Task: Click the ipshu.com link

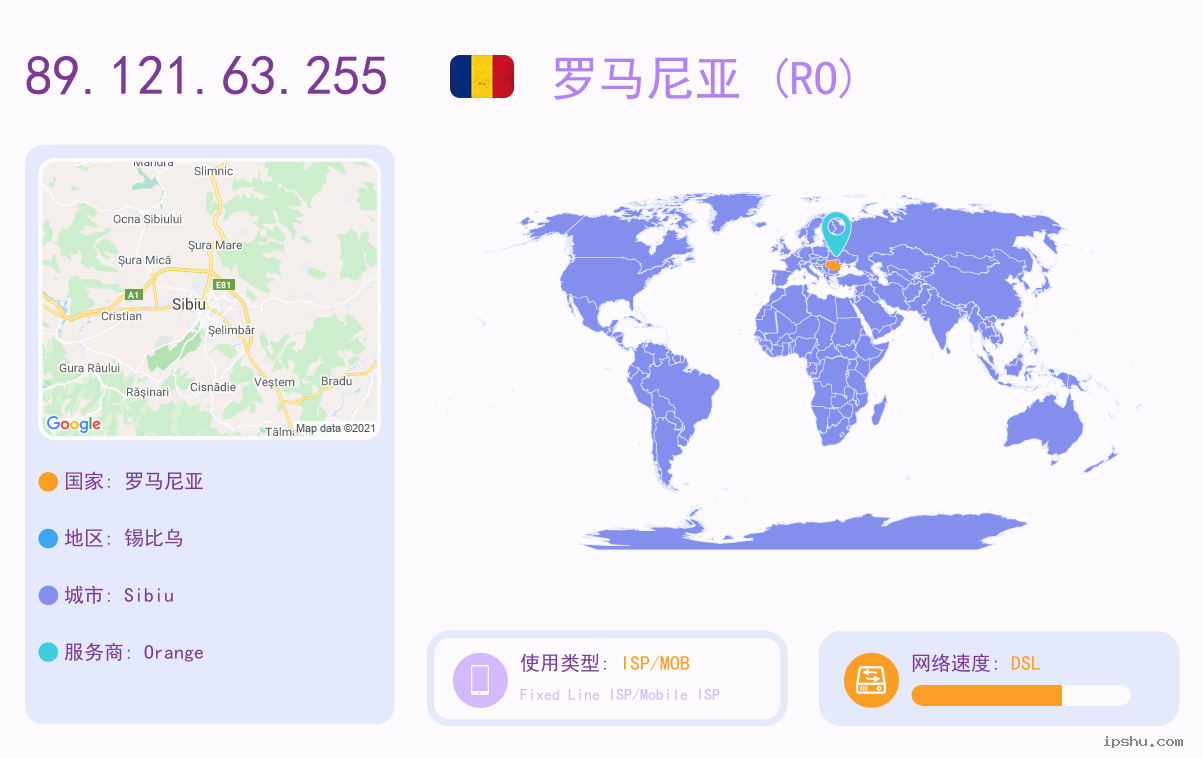Action: click(1143, 741)
